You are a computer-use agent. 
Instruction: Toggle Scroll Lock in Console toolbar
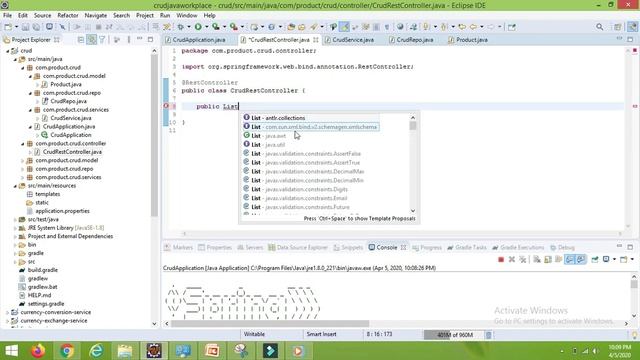click(548, 260)
